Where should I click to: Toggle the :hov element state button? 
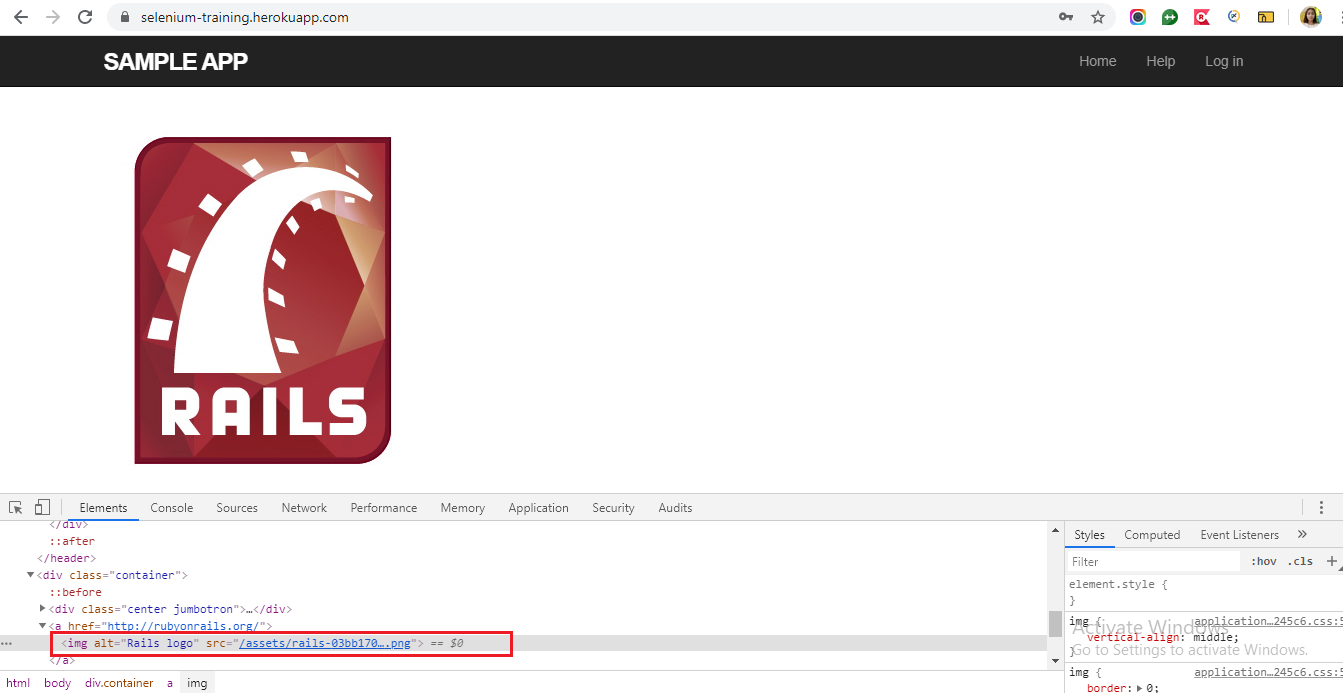coord(1264,562)
